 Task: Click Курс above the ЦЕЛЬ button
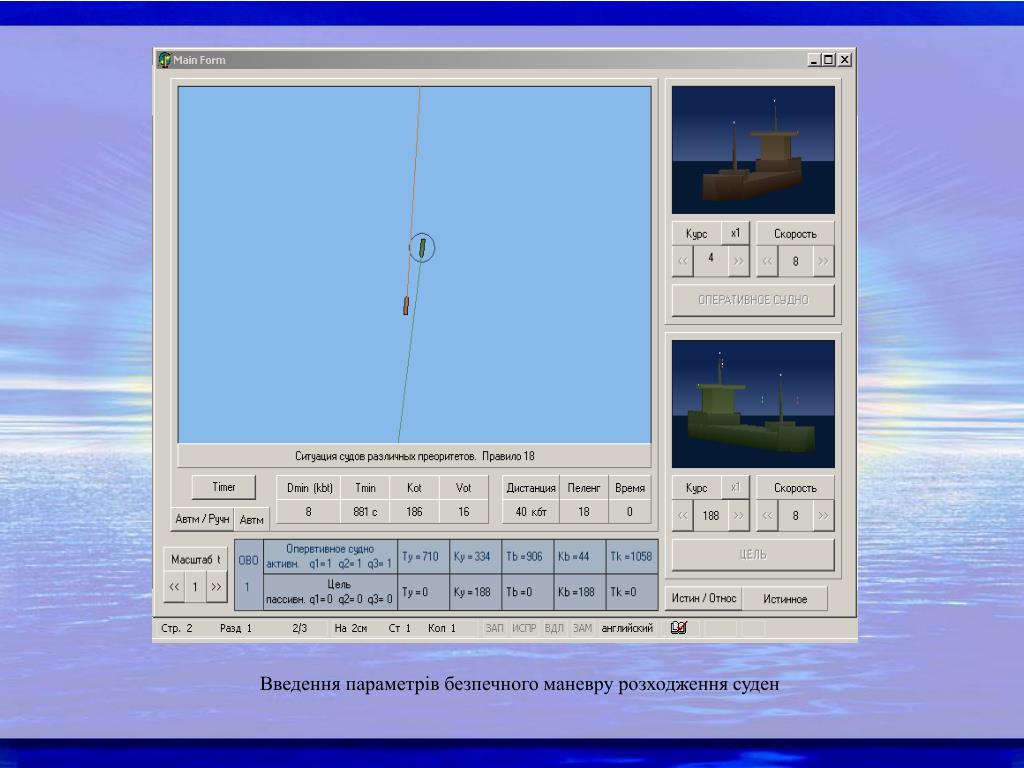tap(697, 488)
